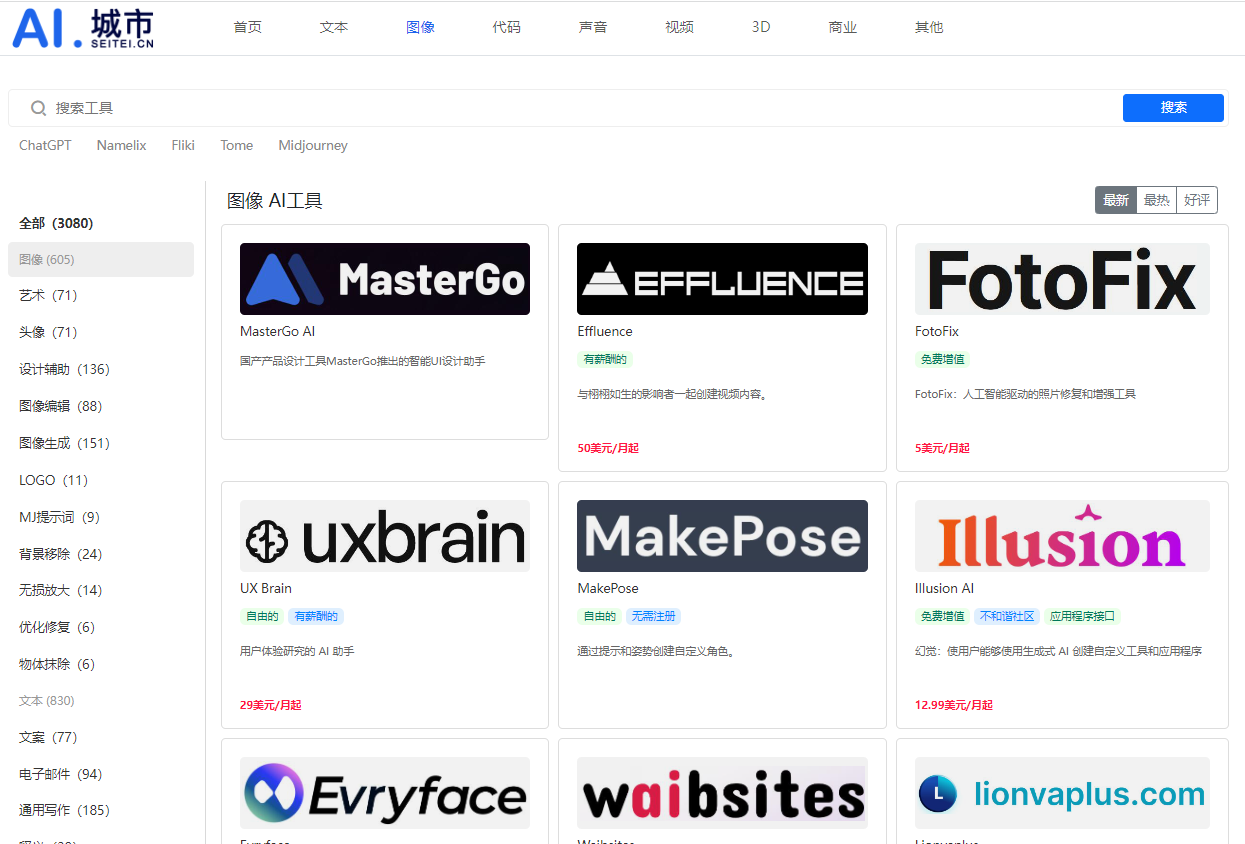Select the 图像 navigation tab
The image size is (1245, 844).
click(x=420, y=27)
